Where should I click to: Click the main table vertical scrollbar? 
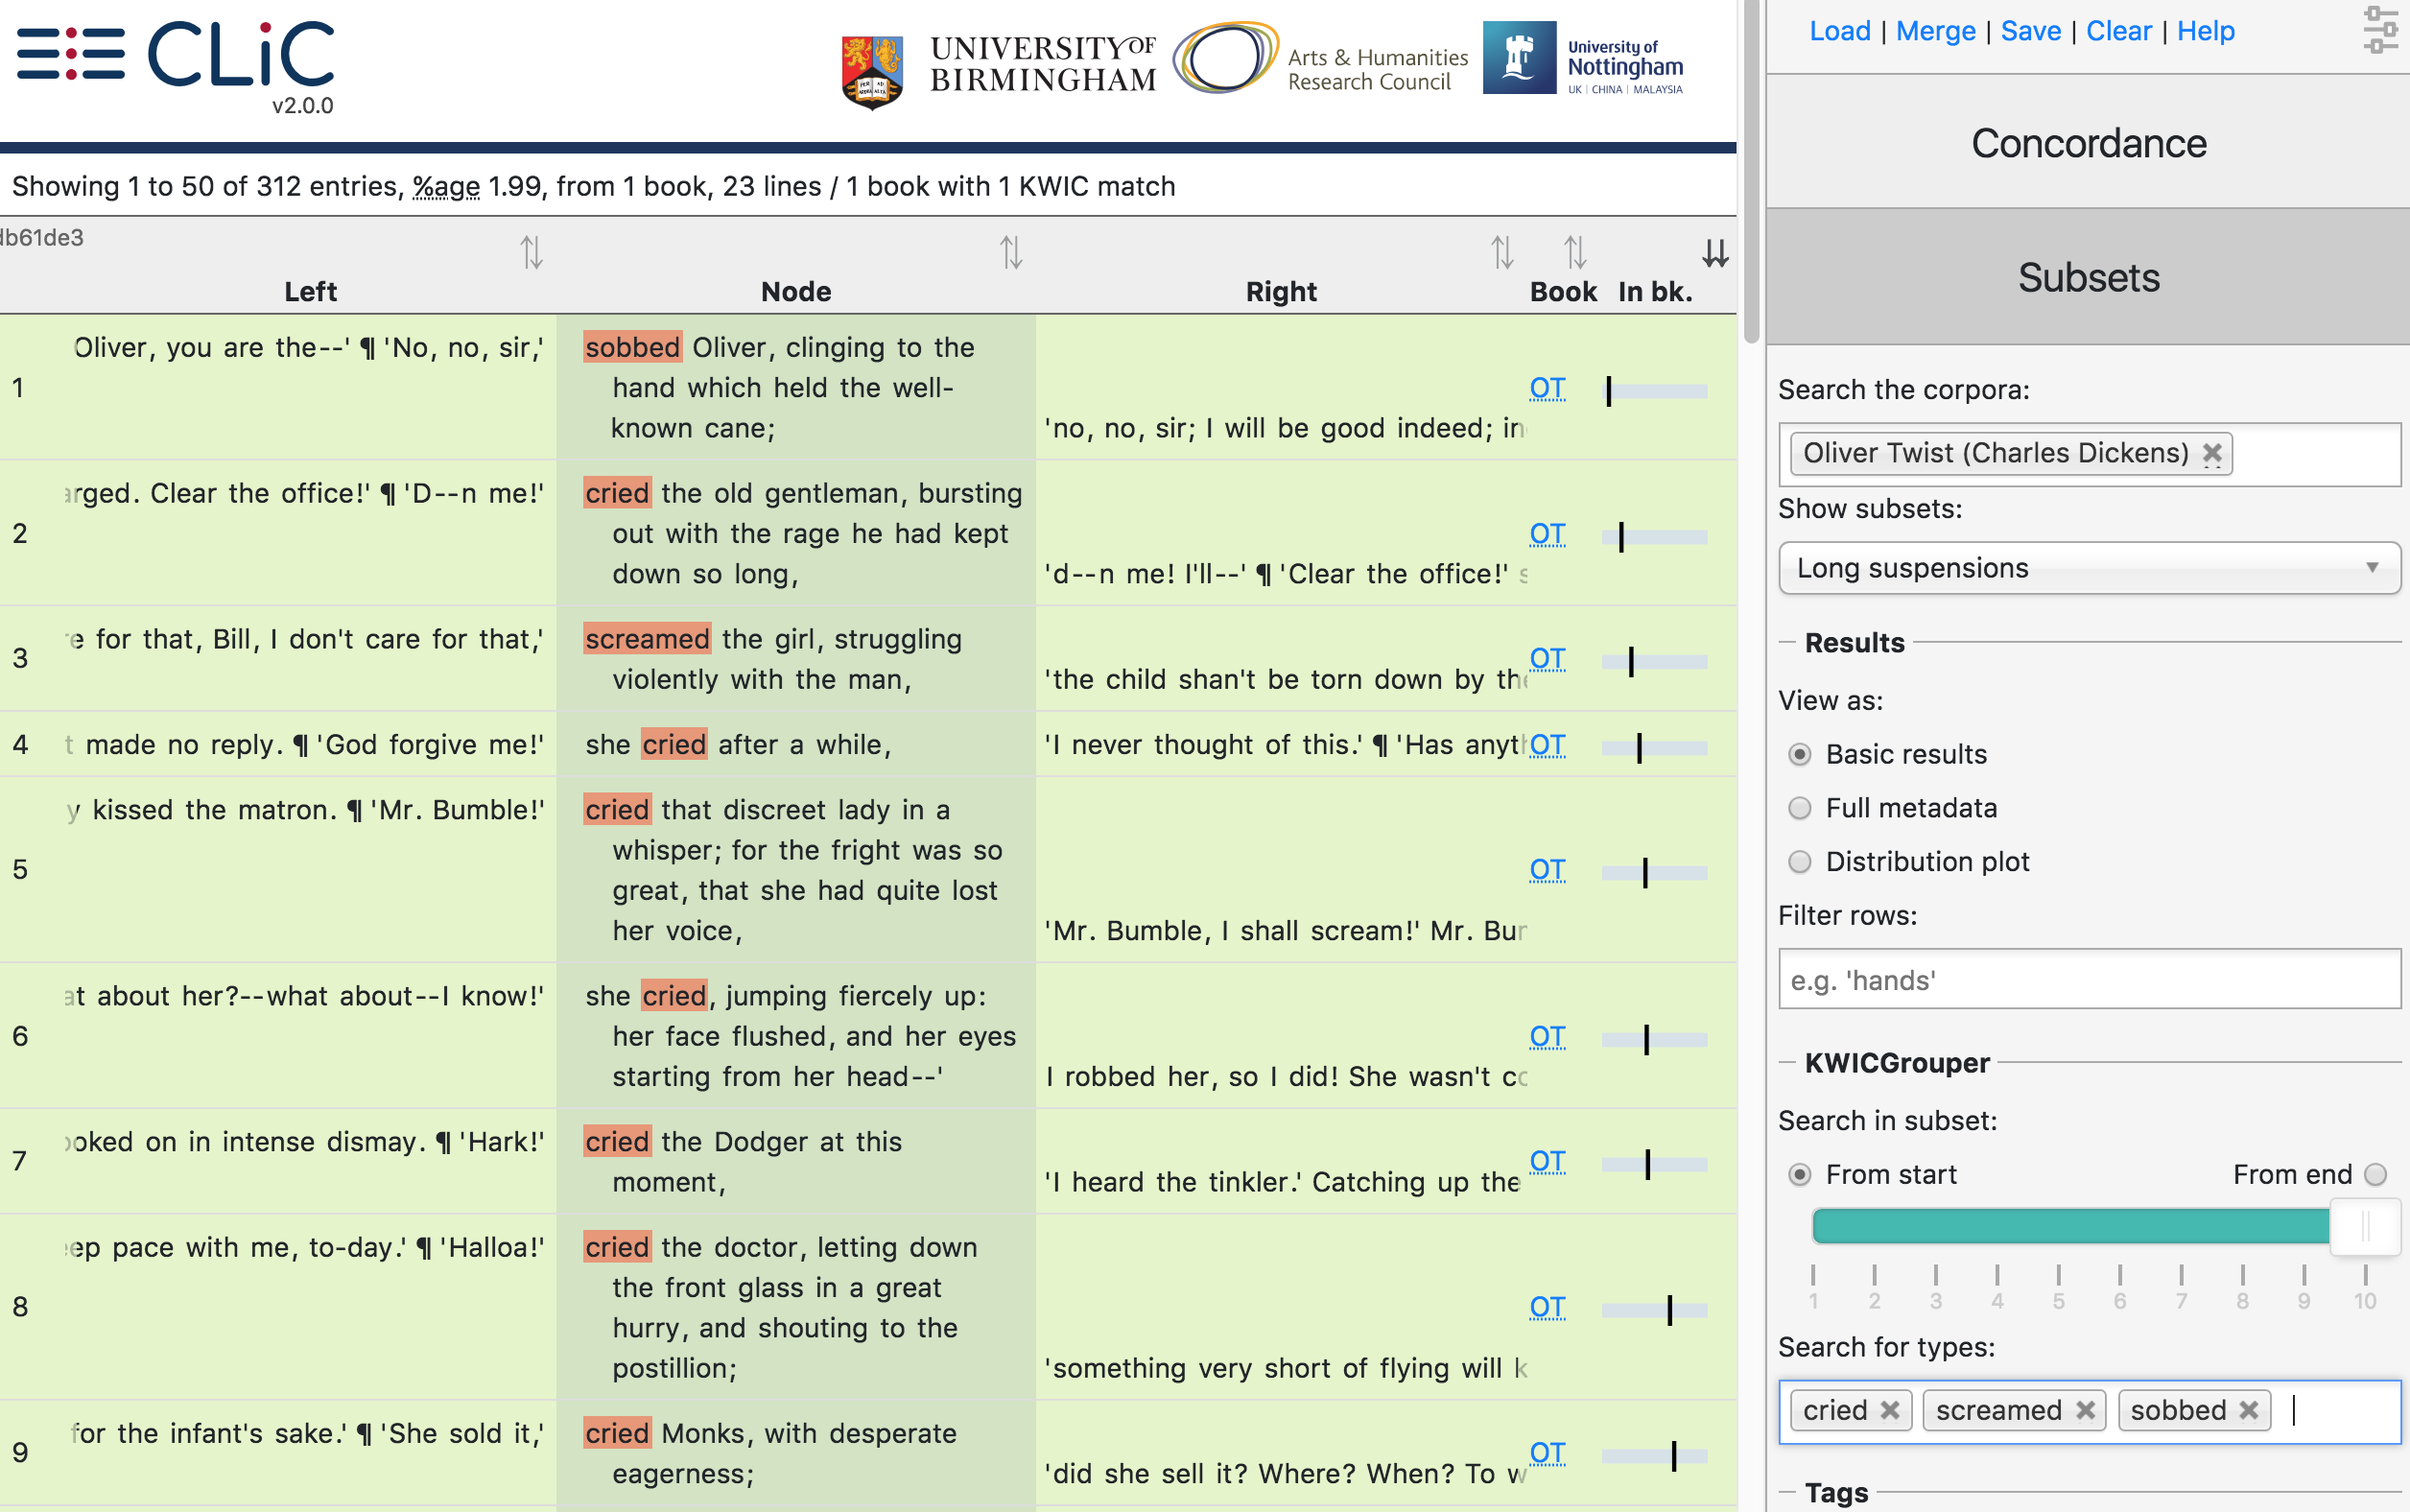(1751, 170)
